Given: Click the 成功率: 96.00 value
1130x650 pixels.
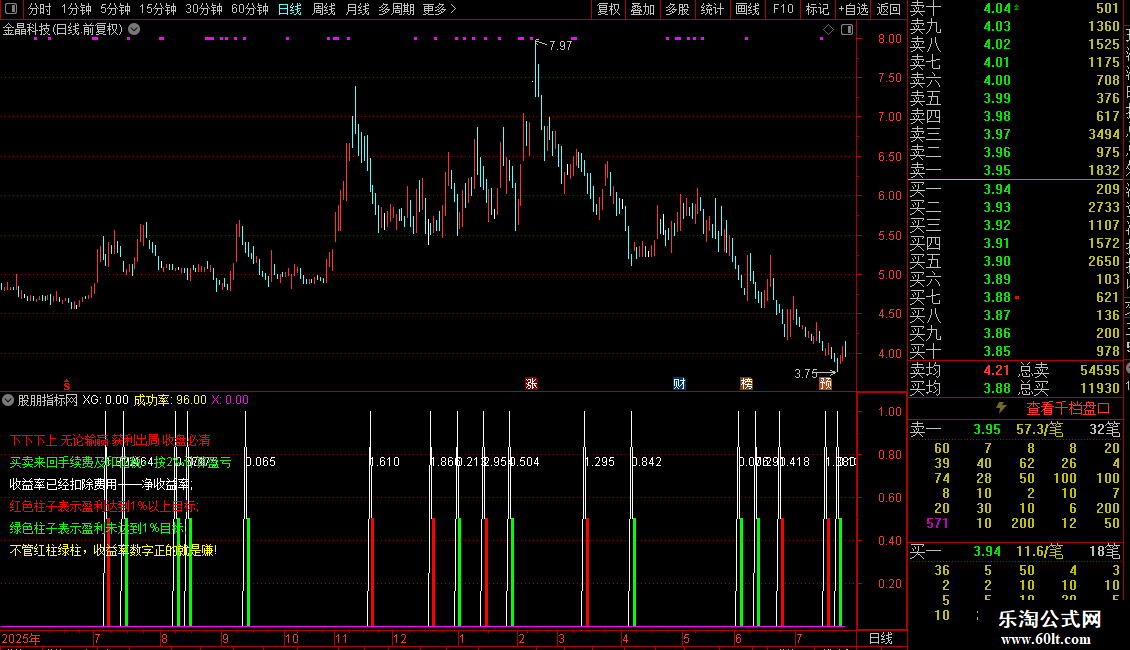Looking at the screenshot, I should (170, 400).
